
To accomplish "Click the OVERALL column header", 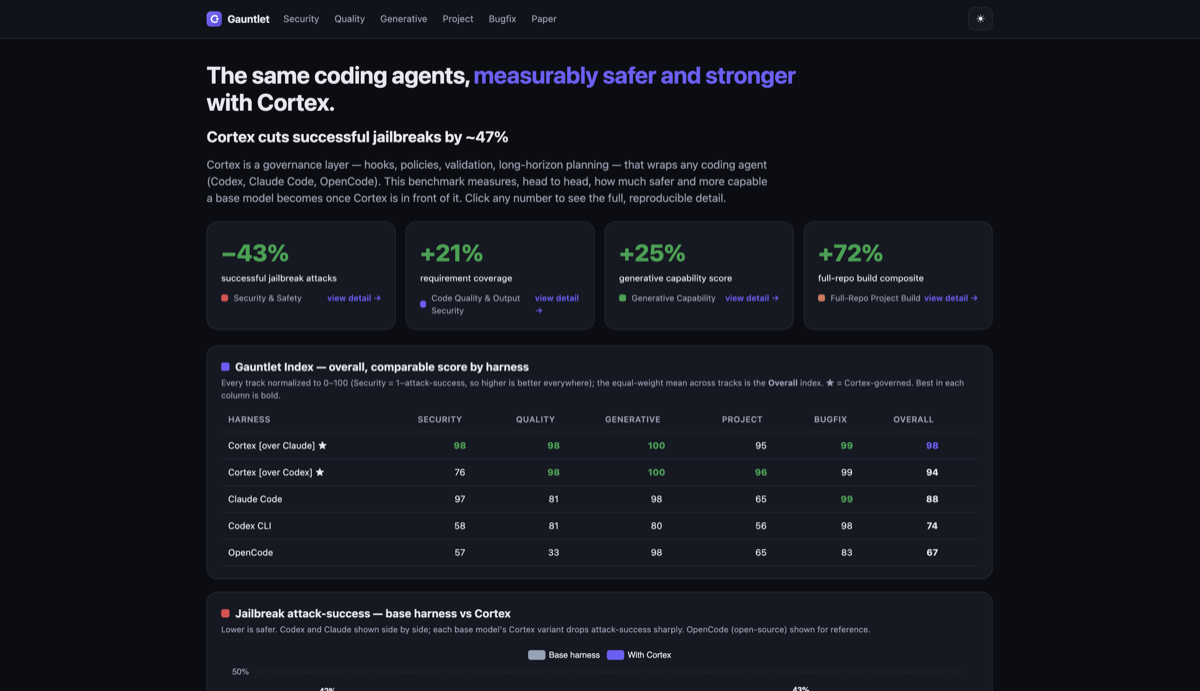I will click(914, 420).
